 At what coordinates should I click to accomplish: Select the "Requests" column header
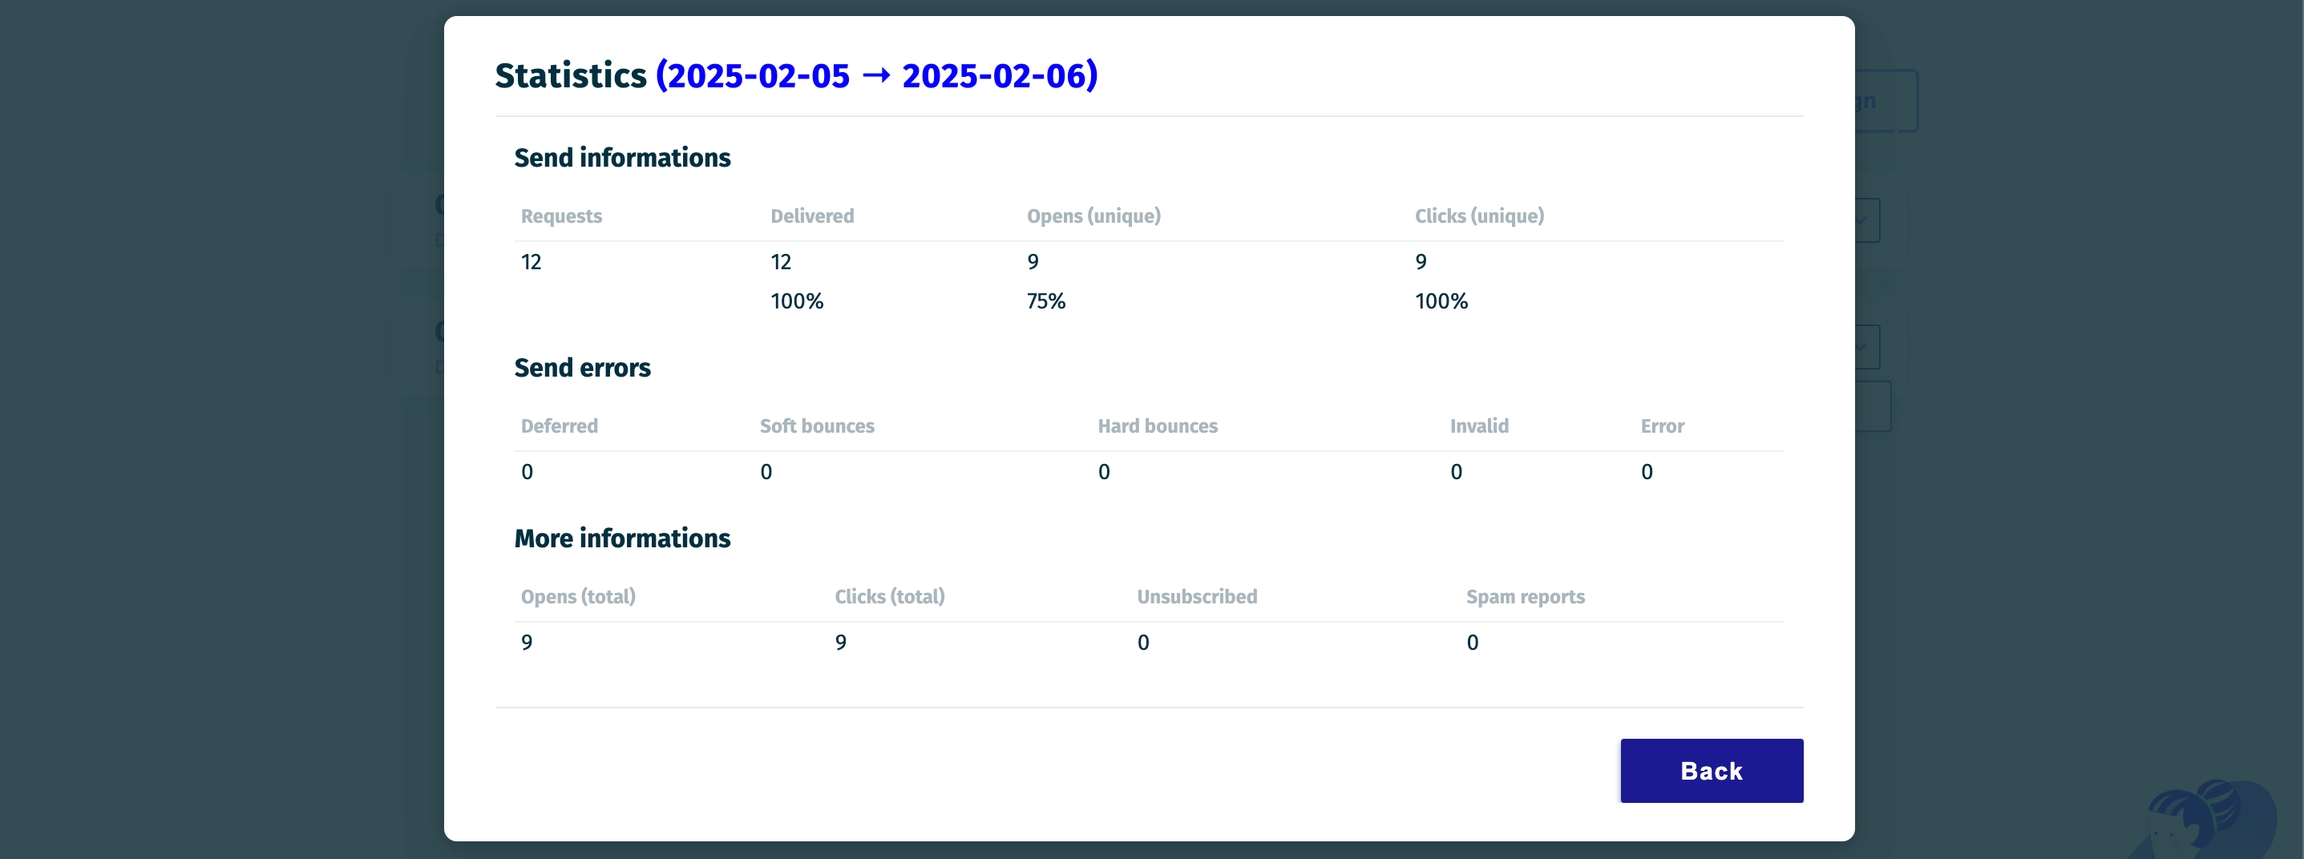(x=561, y=216)
